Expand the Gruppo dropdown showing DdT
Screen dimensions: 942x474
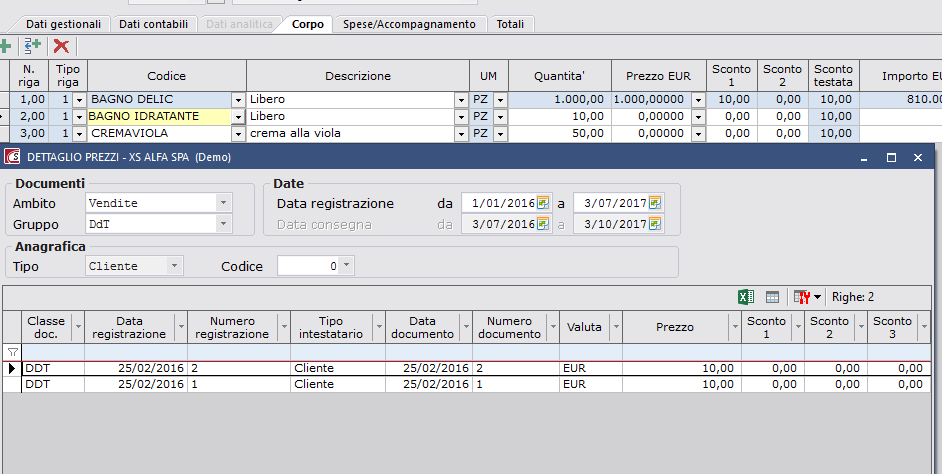pyautogui.click(x=222, y=224)
